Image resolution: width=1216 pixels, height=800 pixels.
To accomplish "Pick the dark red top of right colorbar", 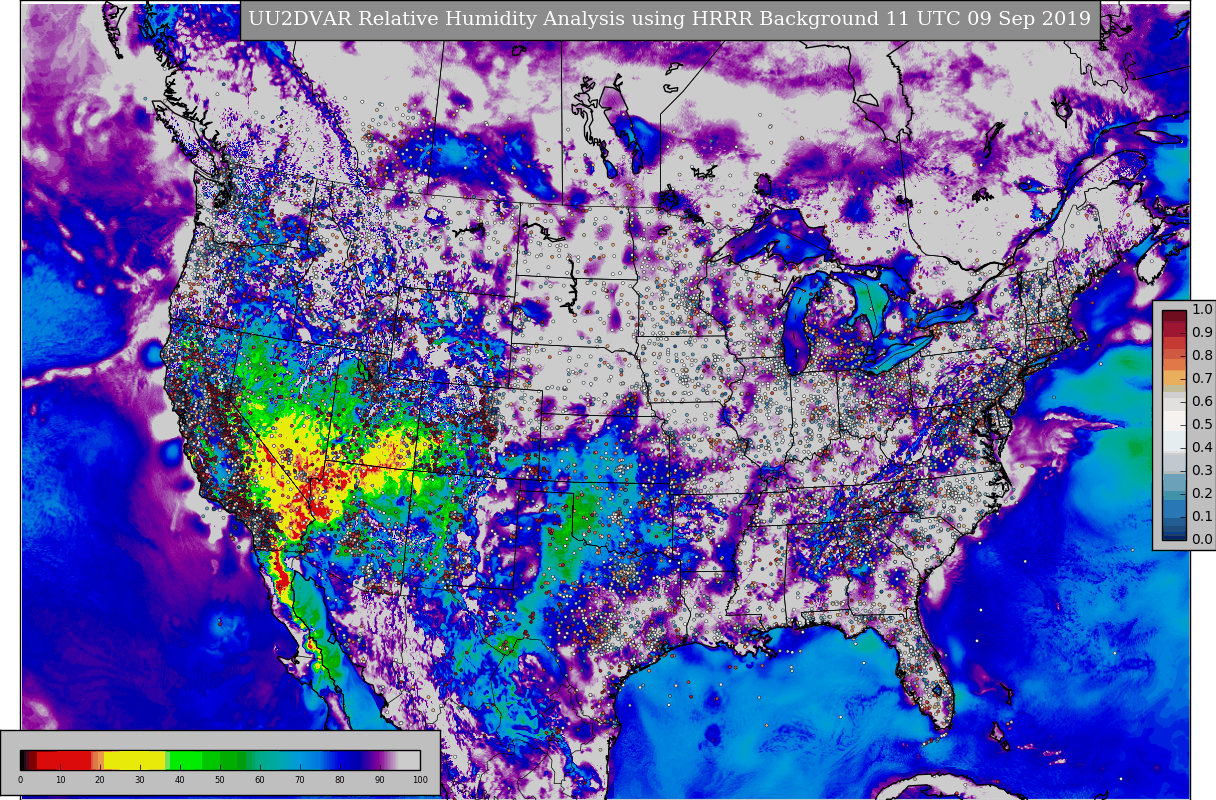I will point(1174,318).
